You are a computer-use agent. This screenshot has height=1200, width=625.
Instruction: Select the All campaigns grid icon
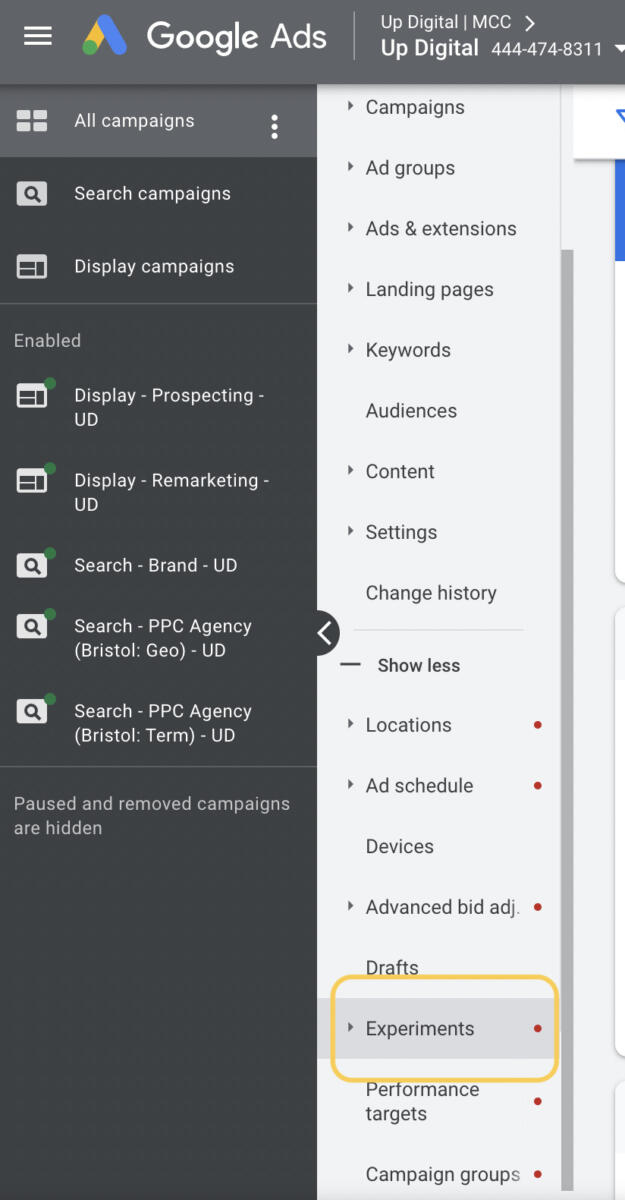pos(32,120)
